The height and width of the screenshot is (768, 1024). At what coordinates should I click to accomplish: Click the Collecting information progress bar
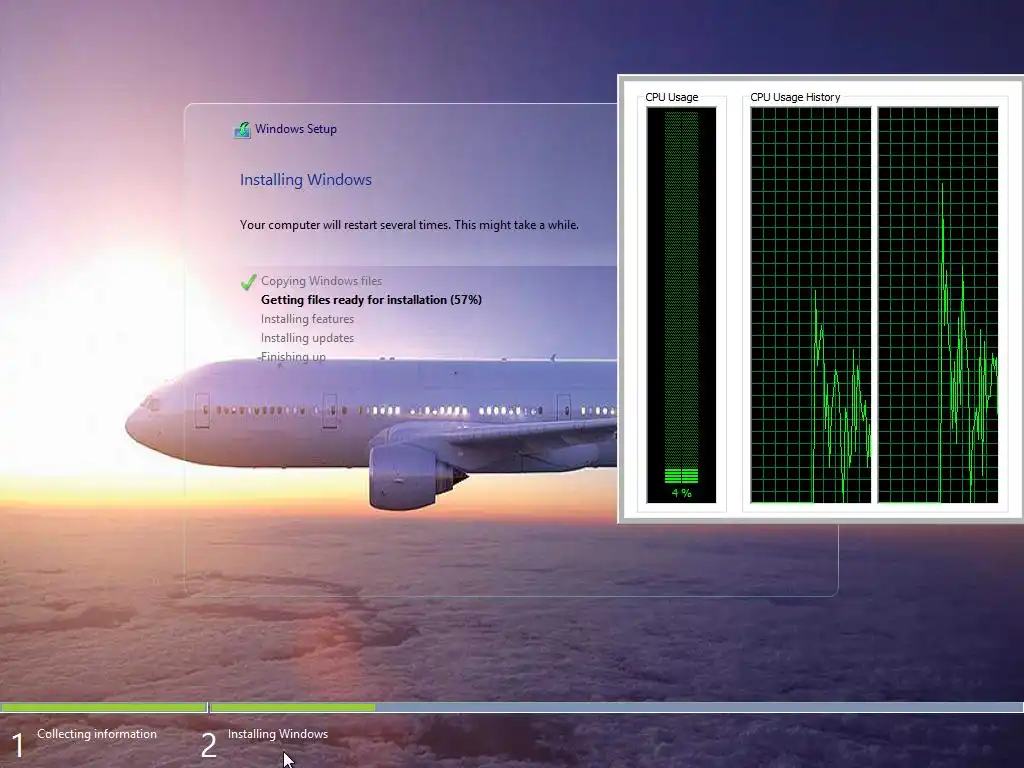pyautogui.click(x=103, y=707)
